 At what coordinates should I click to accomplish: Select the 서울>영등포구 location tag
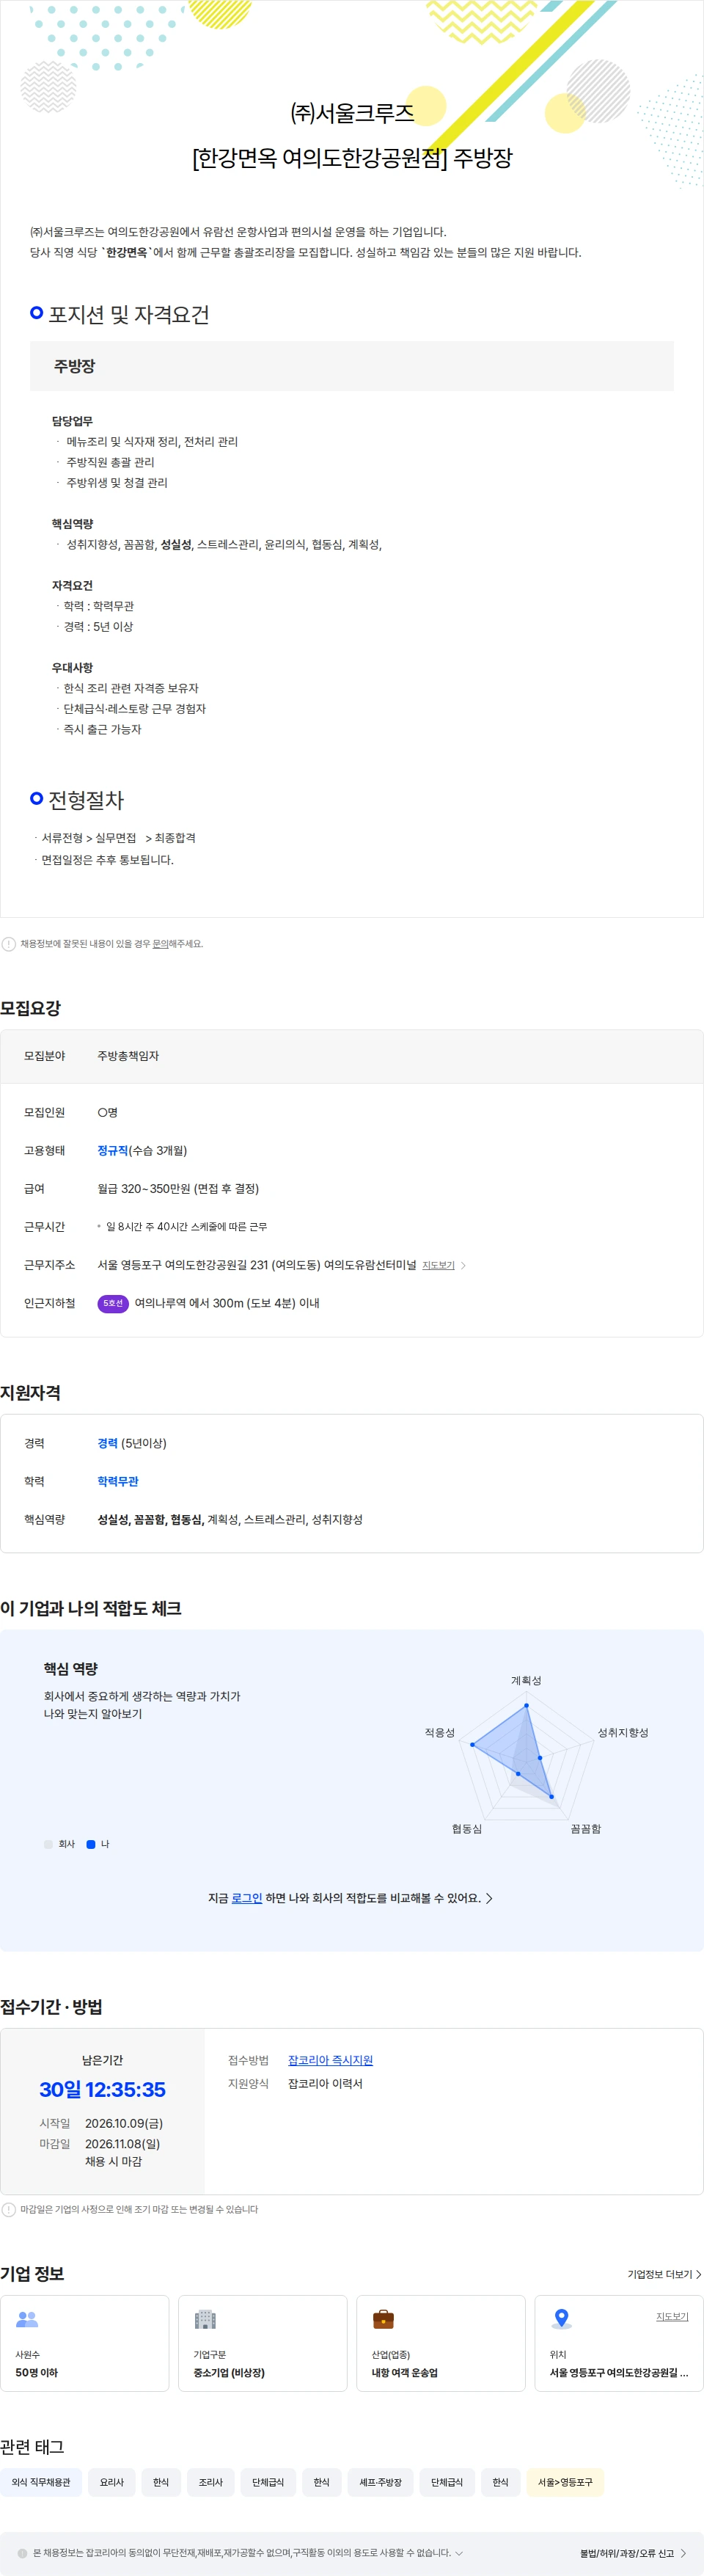coord(565,2482)
